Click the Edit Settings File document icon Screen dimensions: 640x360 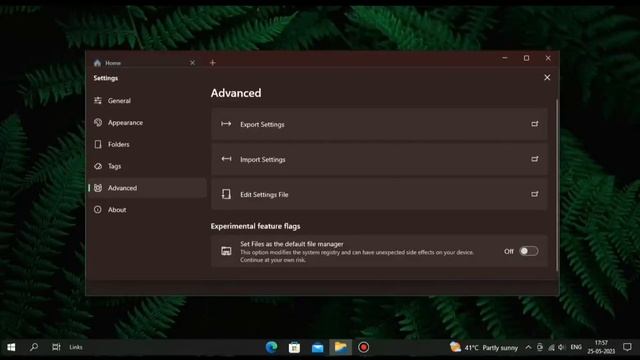226,194
